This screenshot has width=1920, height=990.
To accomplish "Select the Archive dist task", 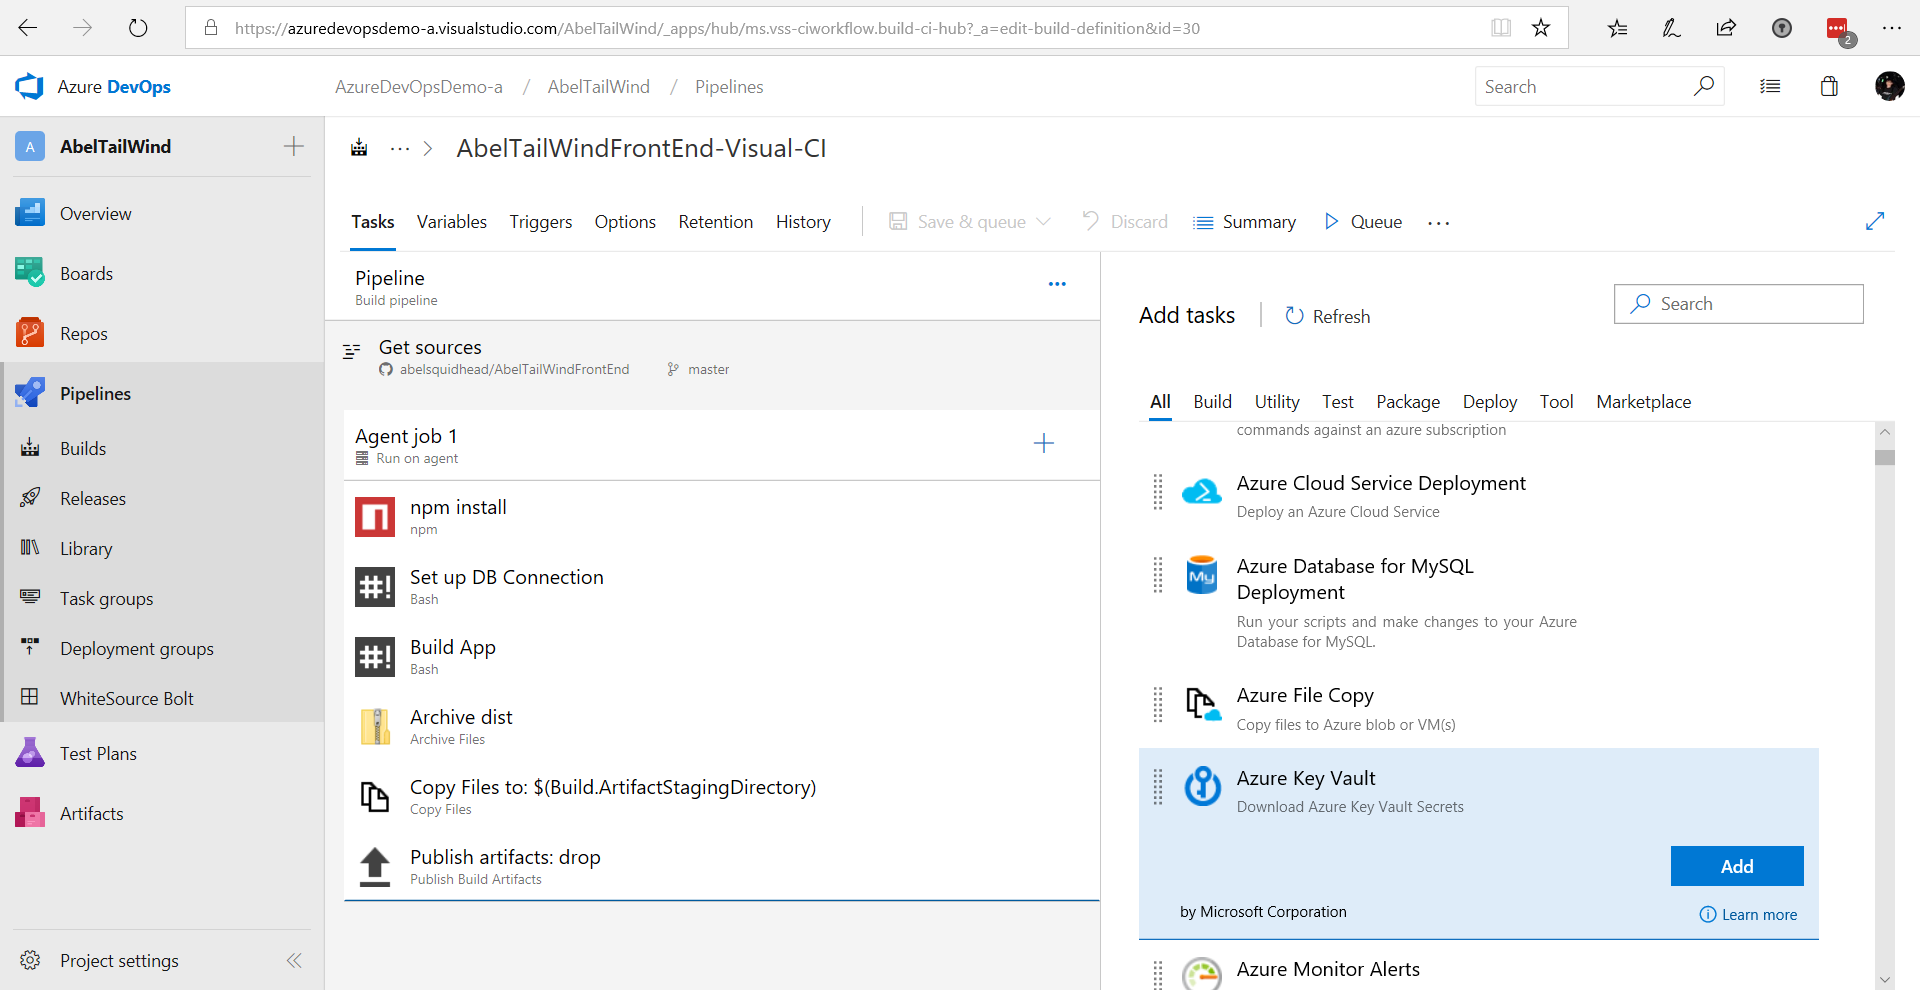I will pos(722,727).
